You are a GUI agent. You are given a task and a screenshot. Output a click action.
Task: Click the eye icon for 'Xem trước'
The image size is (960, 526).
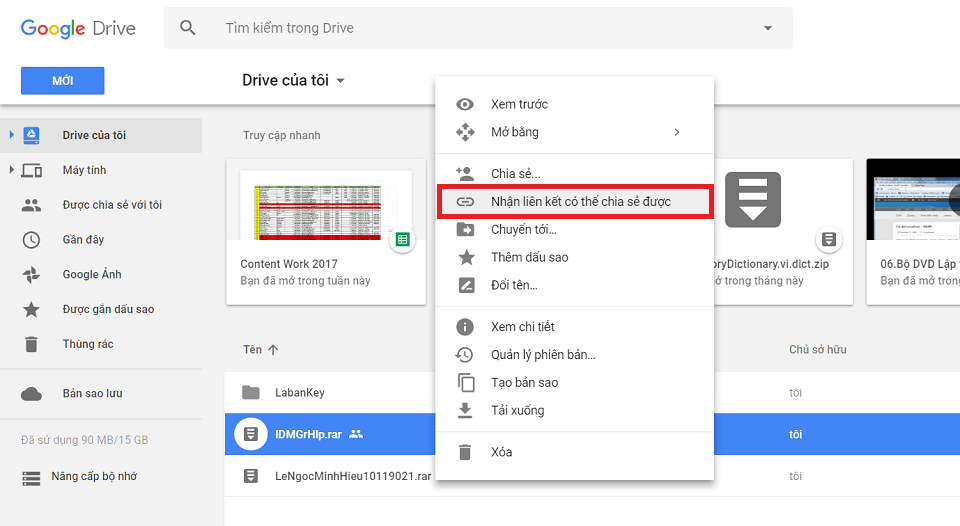coord(465,104)
